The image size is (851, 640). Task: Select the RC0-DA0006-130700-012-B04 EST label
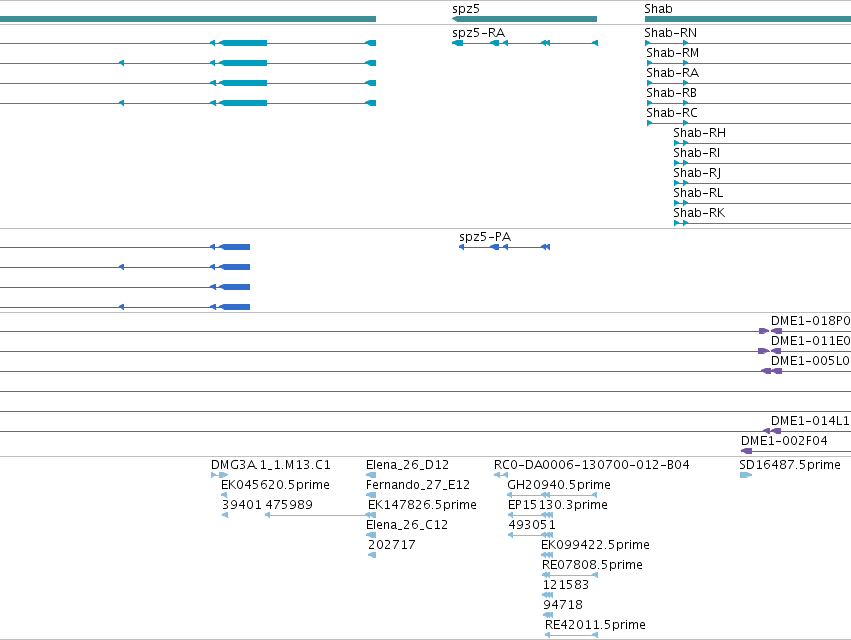coord(592,465)
